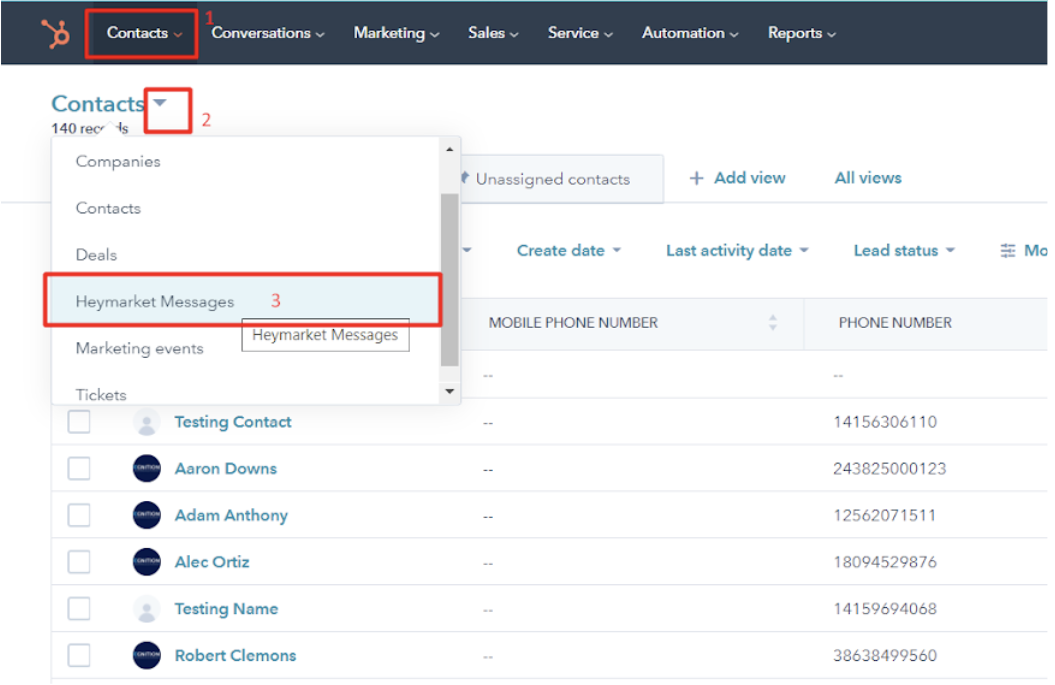Select Tickets in object dropdown
1055x685 pixels.
(101, 394)
